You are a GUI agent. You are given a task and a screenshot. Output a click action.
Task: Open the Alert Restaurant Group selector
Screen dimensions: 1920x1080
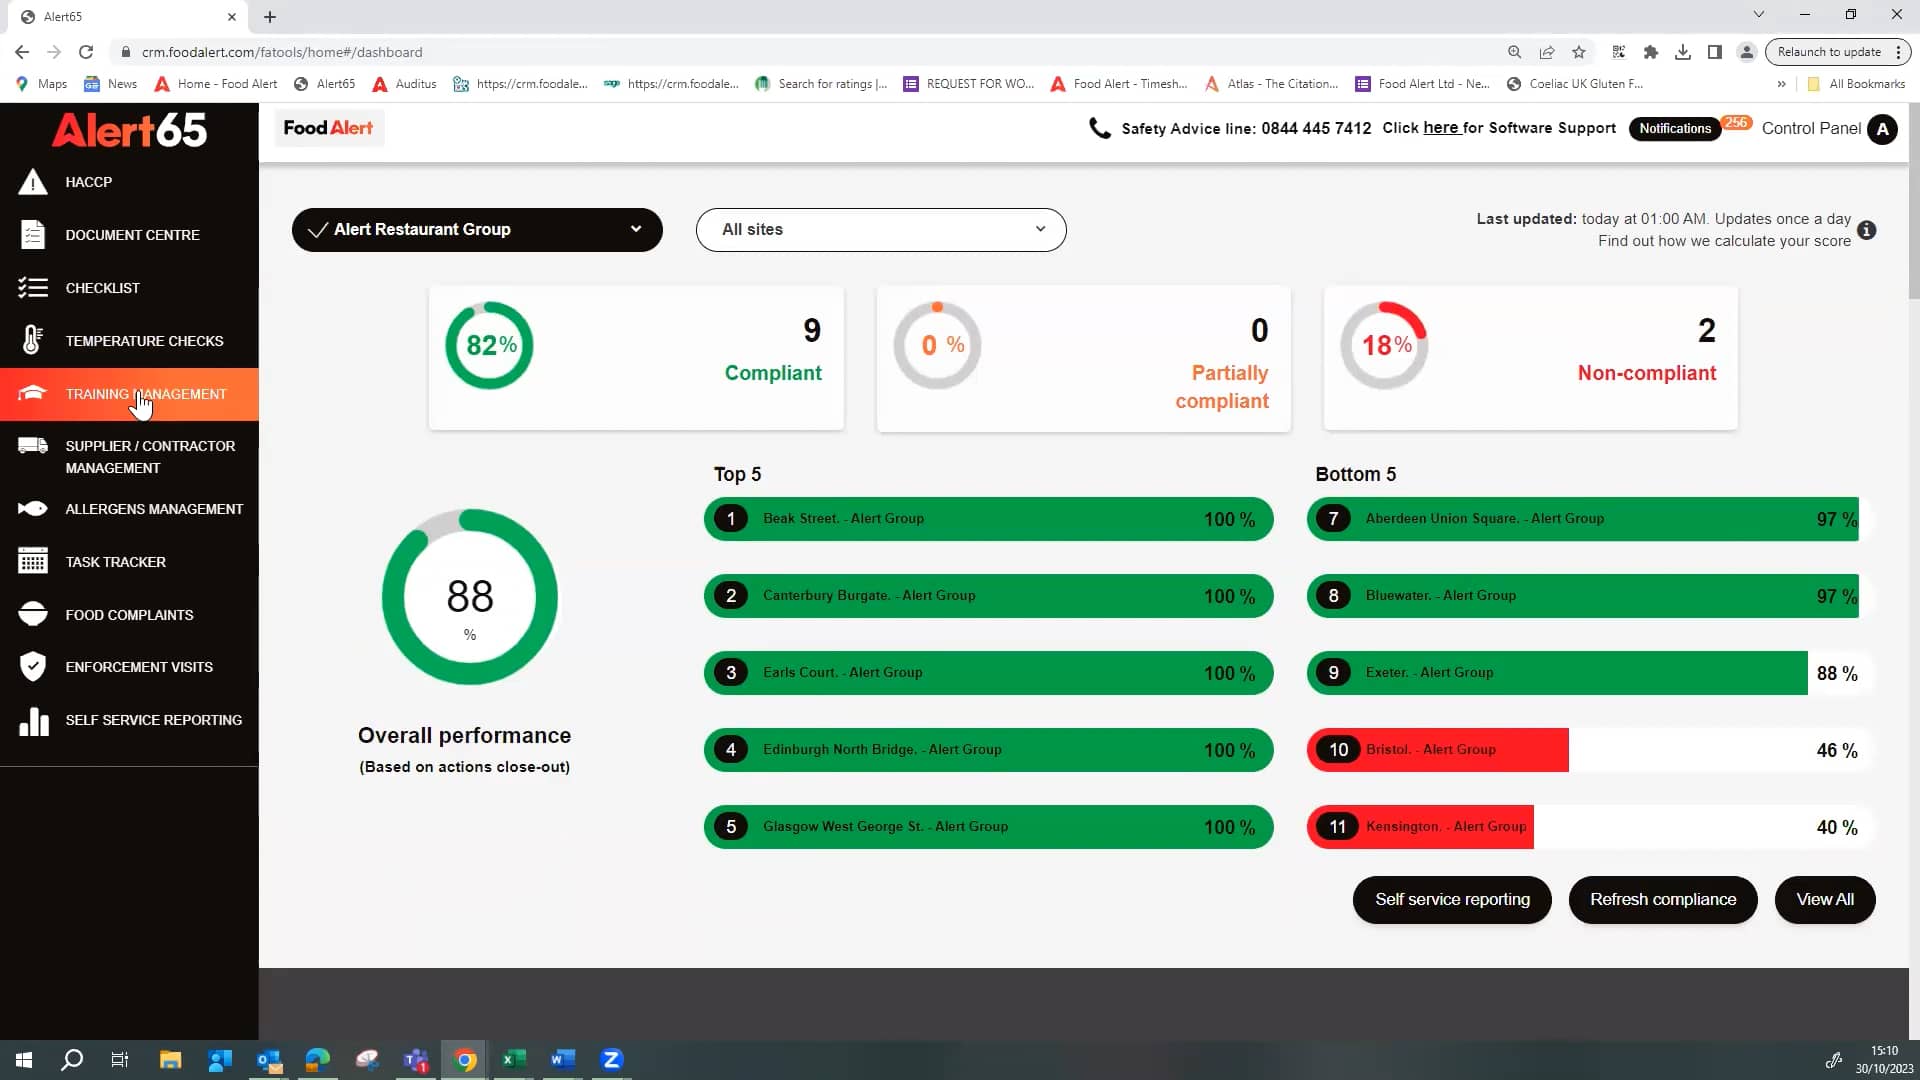pos(477,229)
